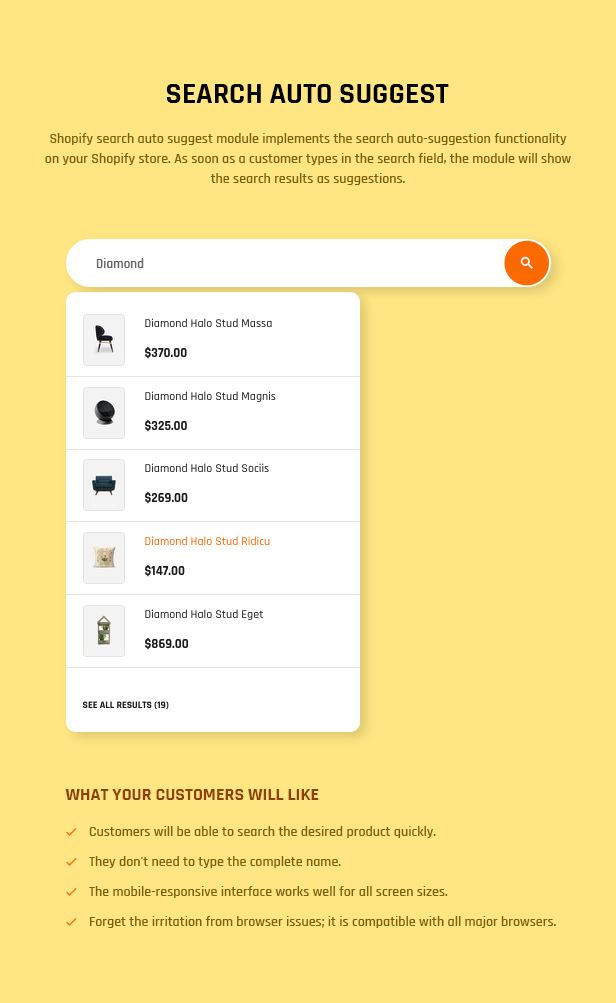
Task: Click the orange search magnifier button
Action: click(x=526, y=263)
